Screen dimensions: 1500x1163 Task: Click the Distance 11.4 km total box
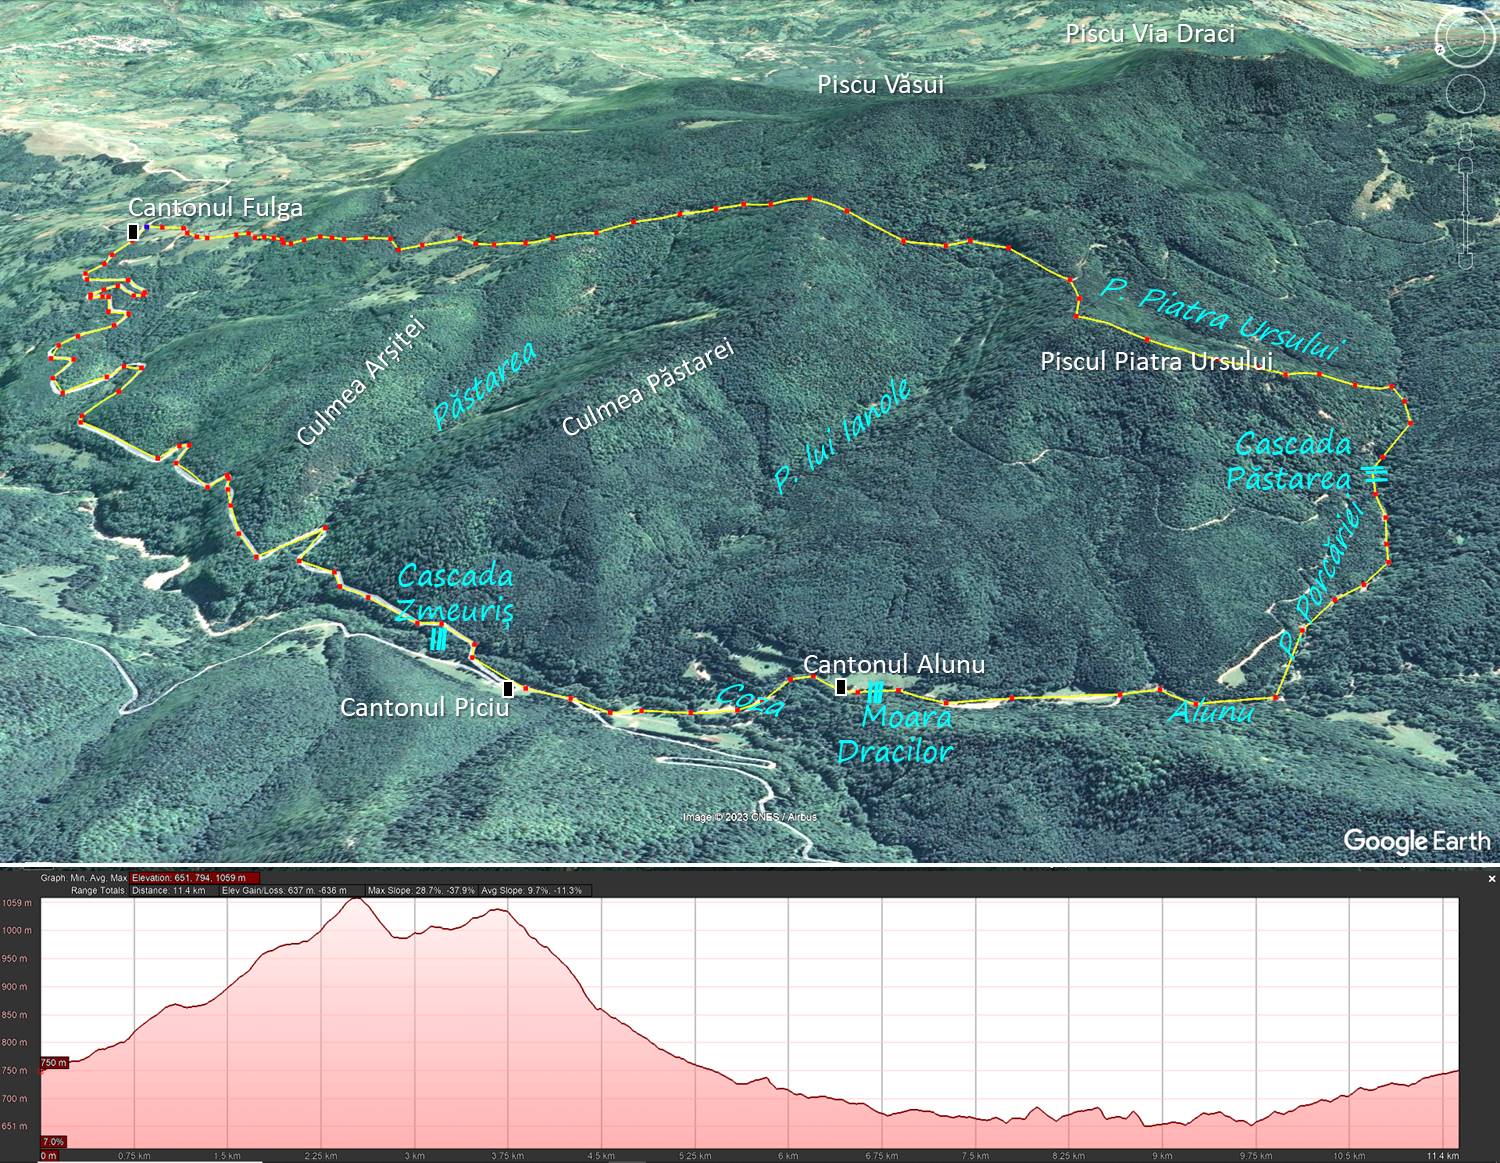[168, 890]
